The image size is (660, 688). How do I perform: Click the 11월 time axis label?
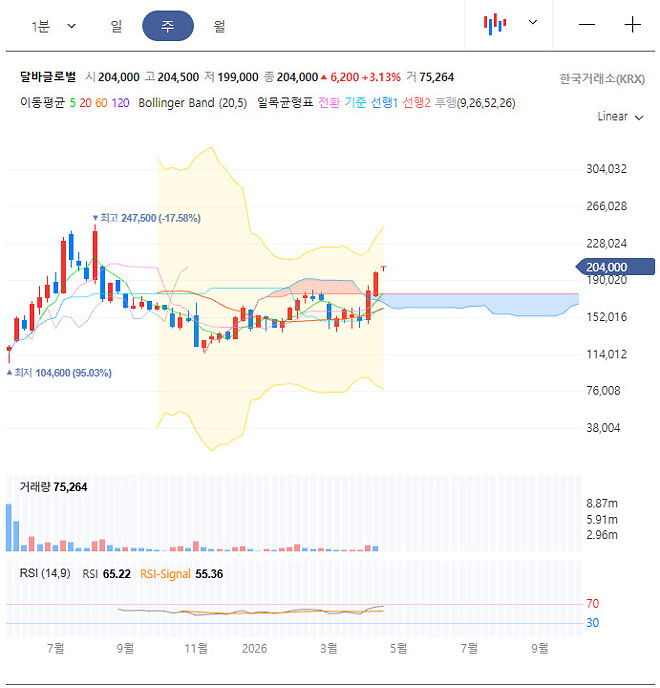click(x=196, y=648)
